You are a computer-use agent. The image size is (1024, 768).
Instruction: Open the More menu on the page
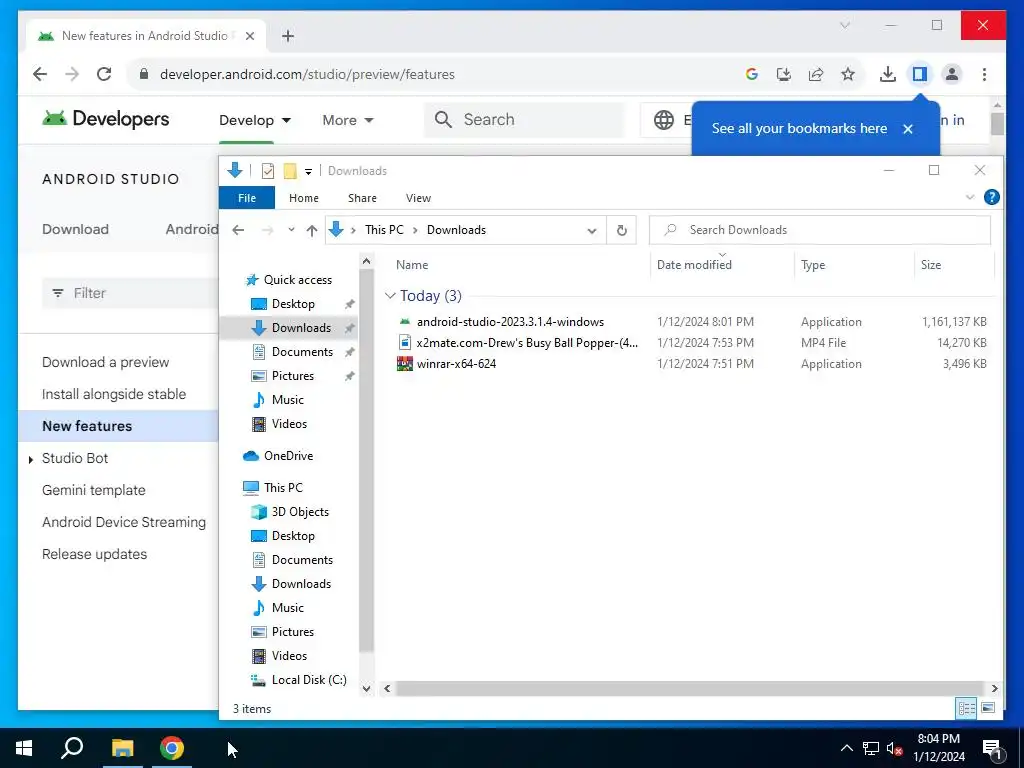point(347,120)
